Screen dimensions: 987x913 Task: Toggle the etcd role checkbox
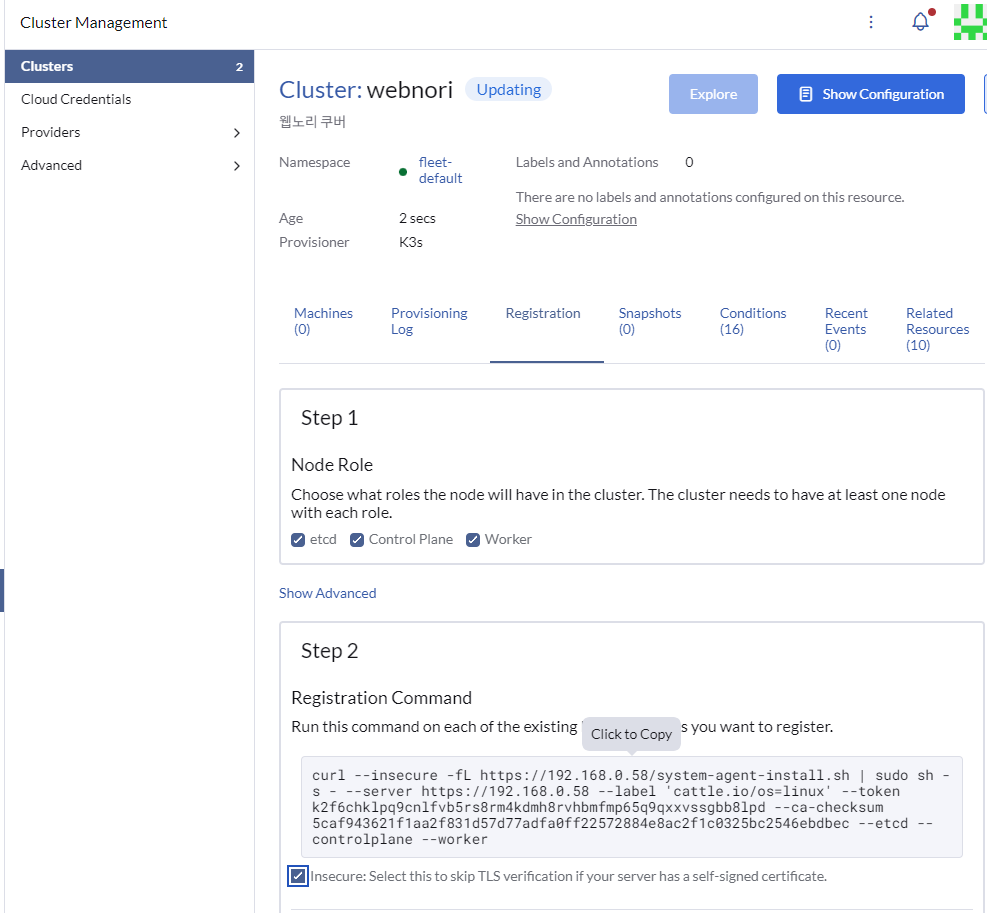coord(298,540)
